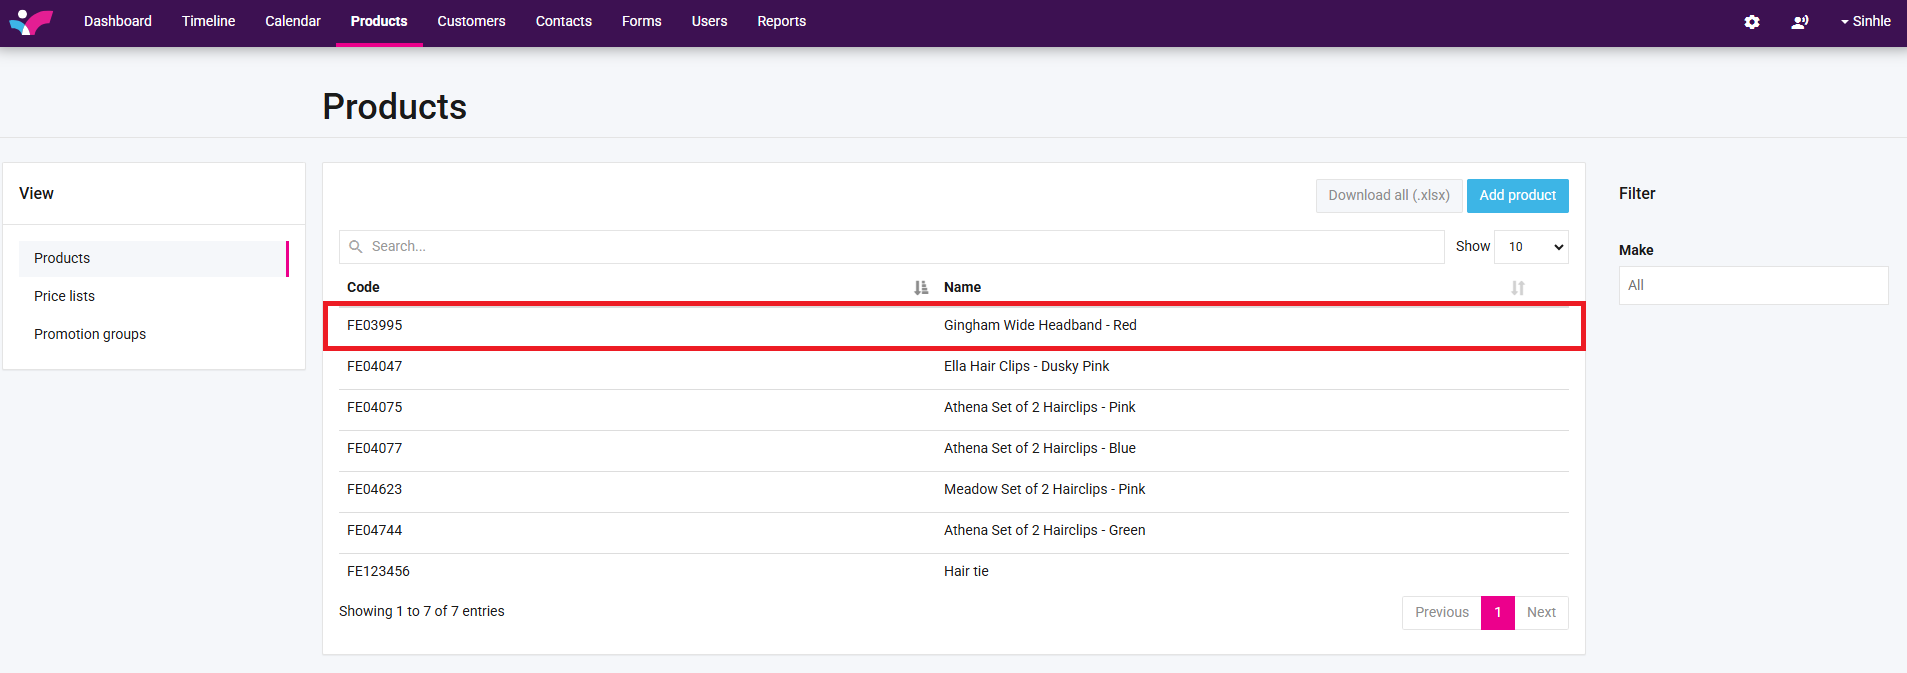The height and width of the screenshot is (673, 1907).
Task: Select page 1 in pagination
Action: [1497, 613]
